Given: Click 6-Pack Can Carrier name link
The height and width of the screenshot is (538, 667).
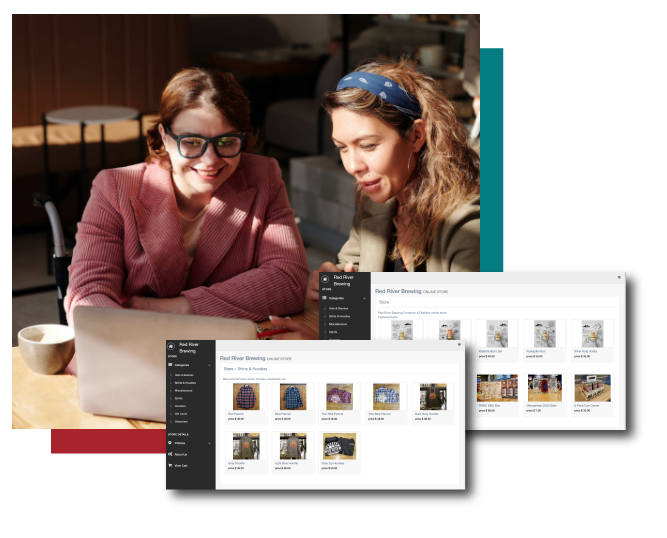Looking at the screenshot, I should click(587, 405).
